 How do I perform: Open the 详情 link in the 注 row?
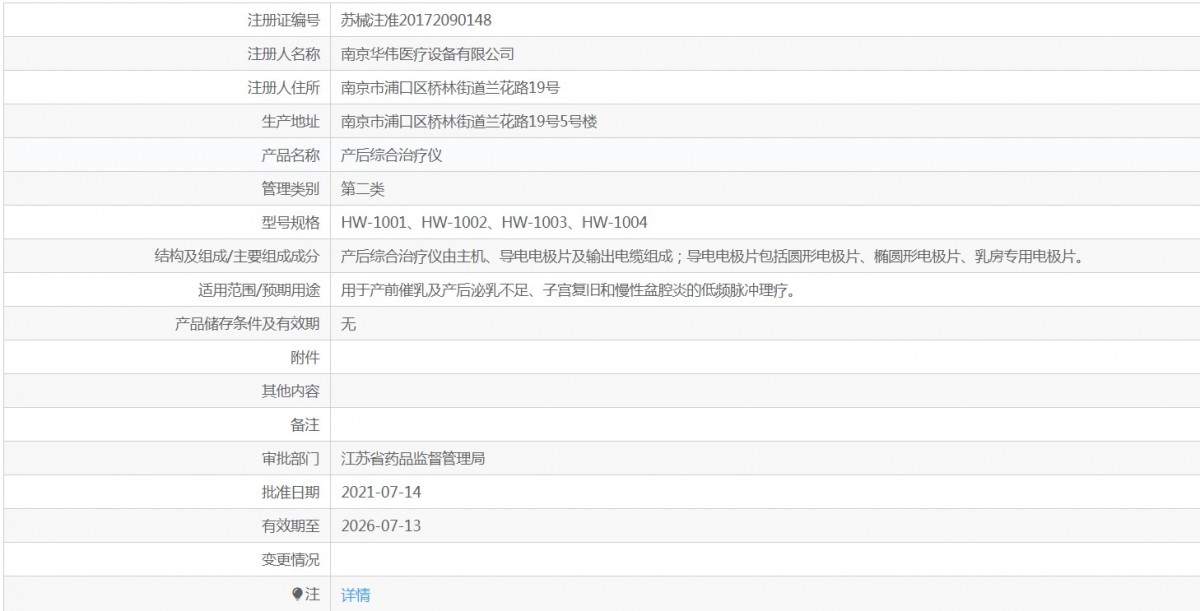[355, 595]
